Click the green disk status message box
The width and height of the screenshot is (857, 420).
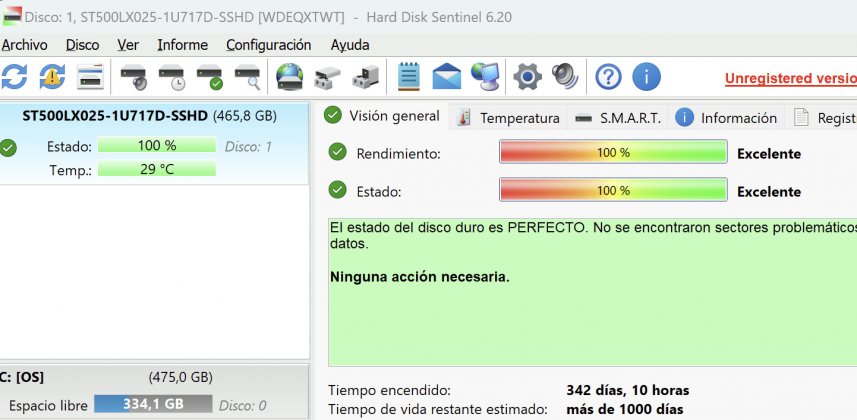pos(592,292)
